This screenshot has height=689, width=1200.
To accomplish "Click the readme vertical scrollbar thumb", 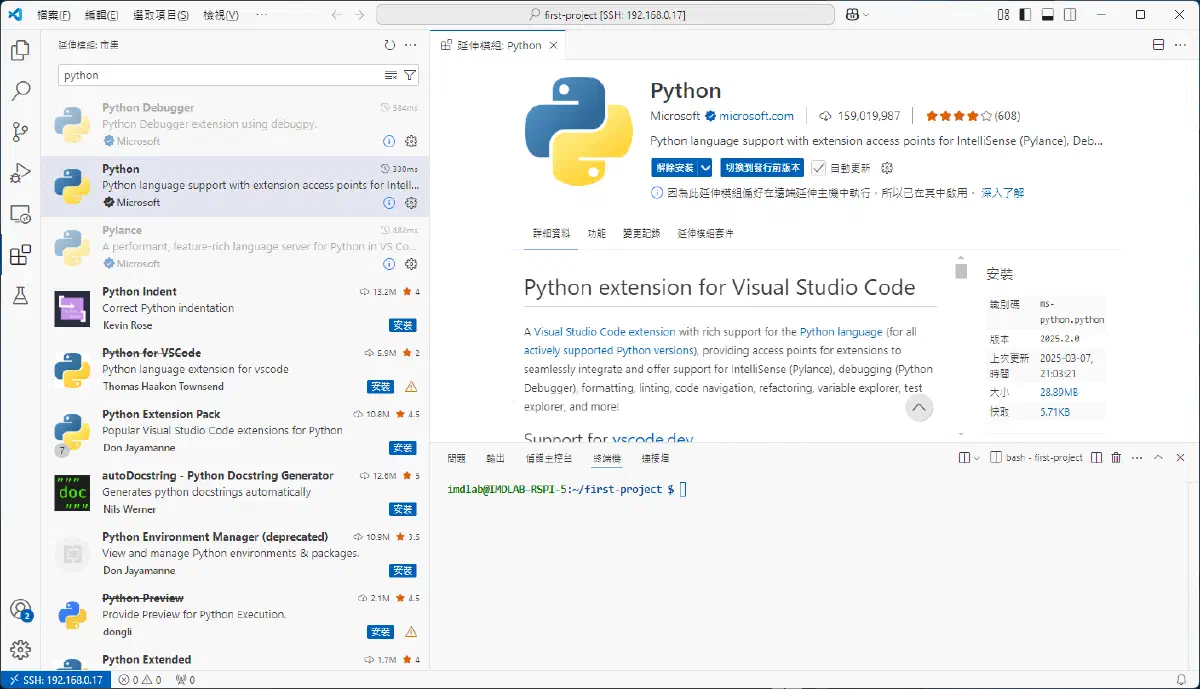I will [x=961, y=271].
